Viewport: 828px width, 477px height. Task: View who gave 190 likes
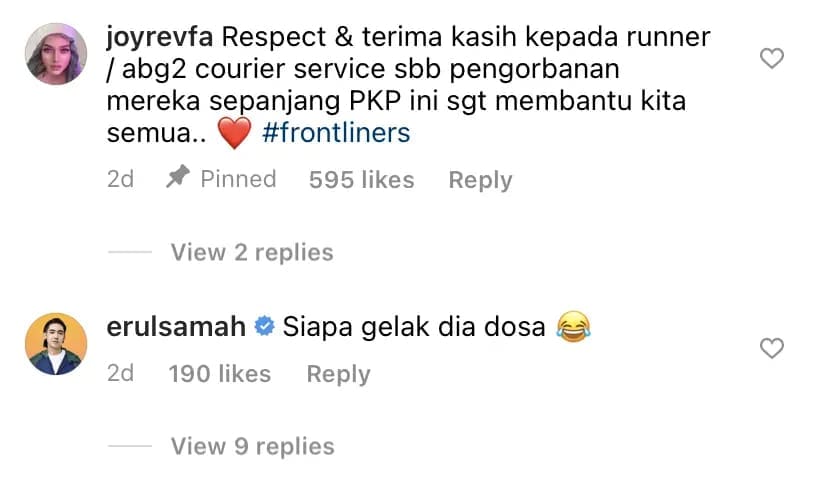[220, 374]
